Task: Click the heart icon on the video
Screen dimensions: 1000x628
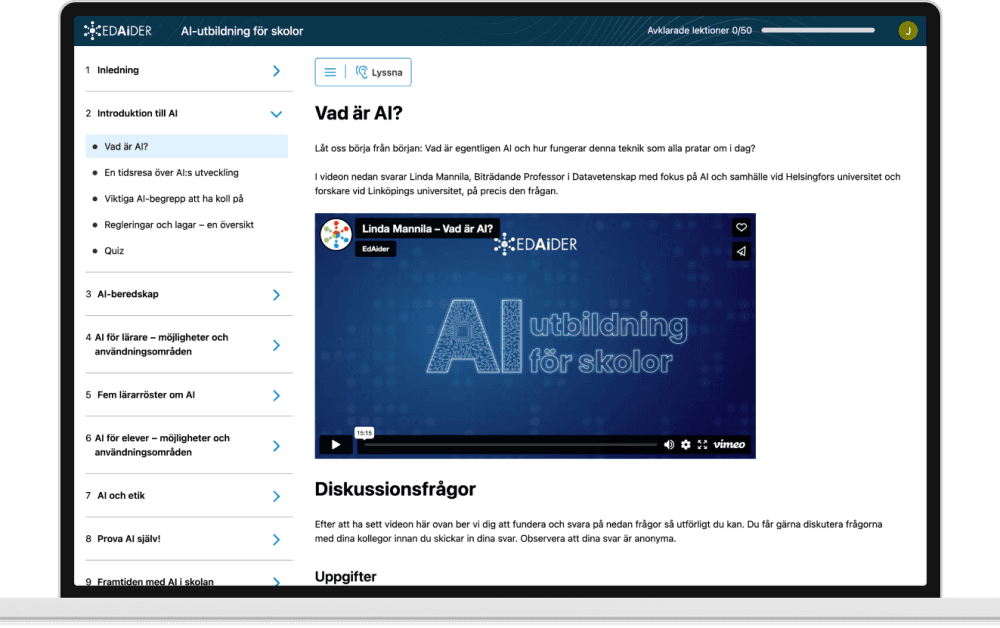Action: pos(741,227)
